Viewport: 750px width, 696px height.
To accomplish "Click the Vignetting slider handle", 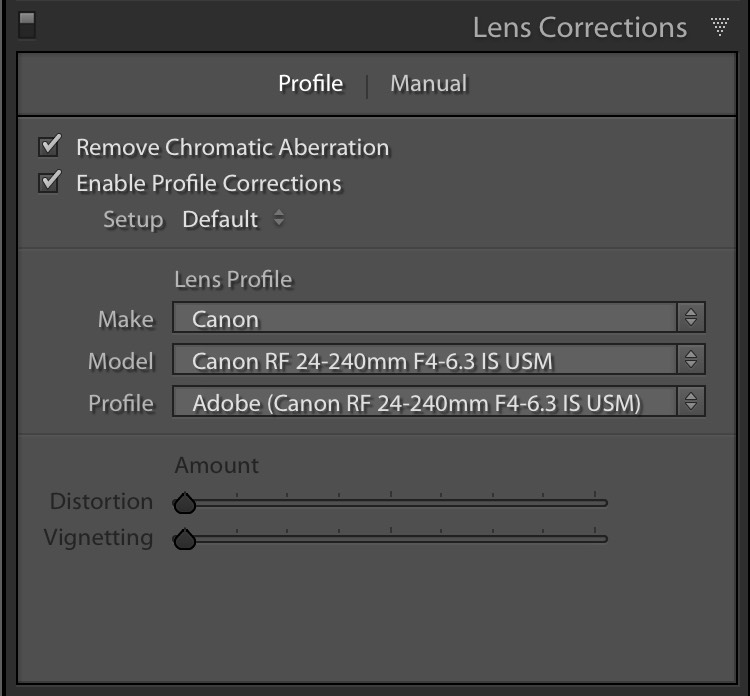I will pos(185,540).
